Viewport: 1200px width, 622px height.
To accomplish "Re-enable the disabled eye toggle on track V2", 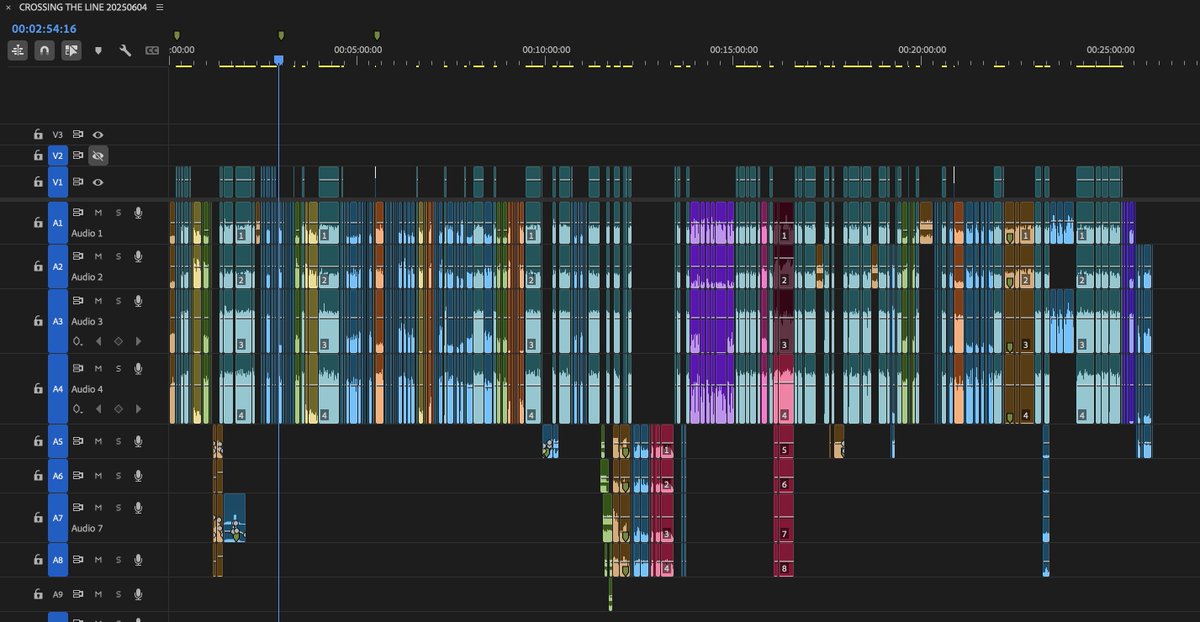I will (97, 156).
